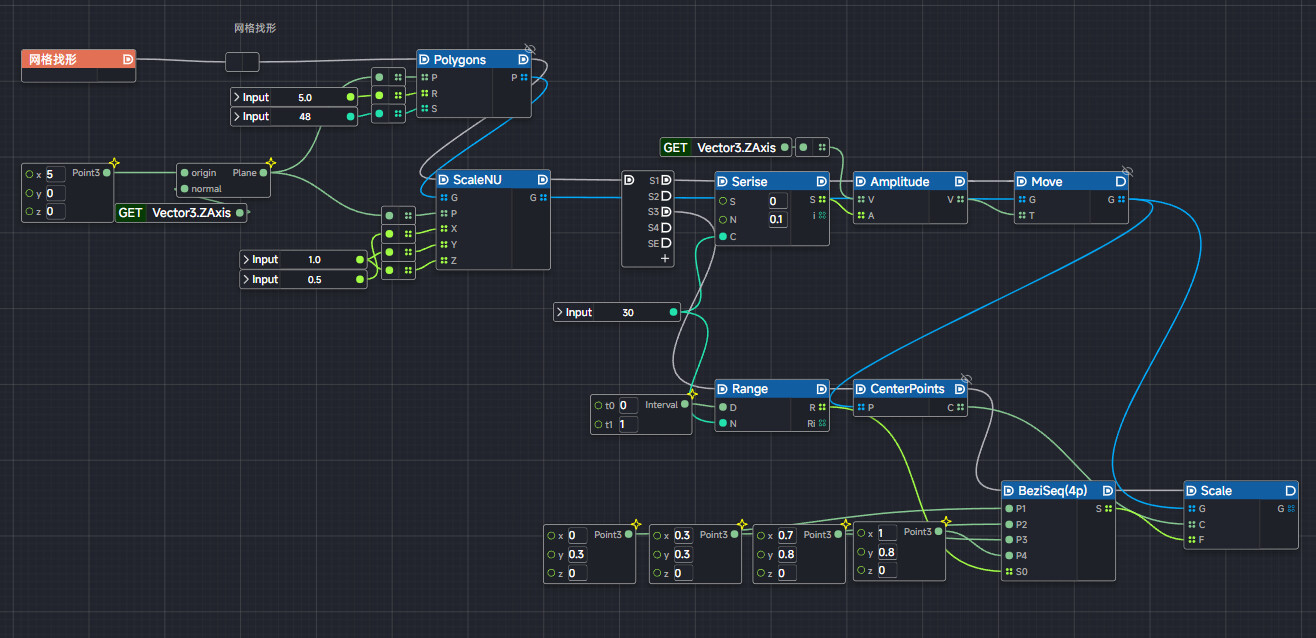
Task: Select the Range node title
Action: click(x=749, y=389)
